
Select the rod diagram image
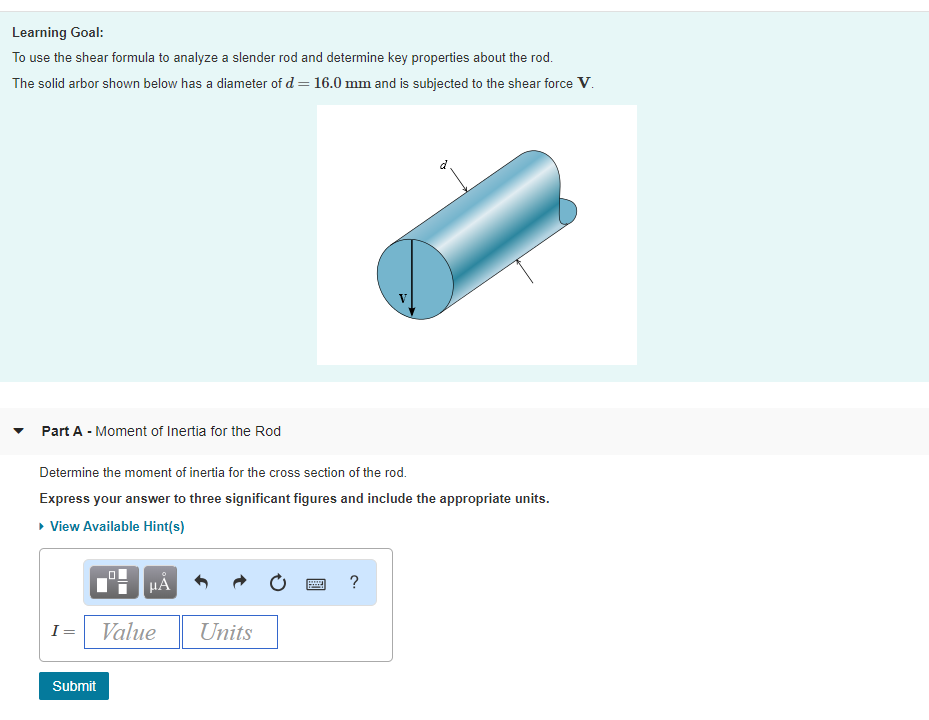tap(477, 234)
